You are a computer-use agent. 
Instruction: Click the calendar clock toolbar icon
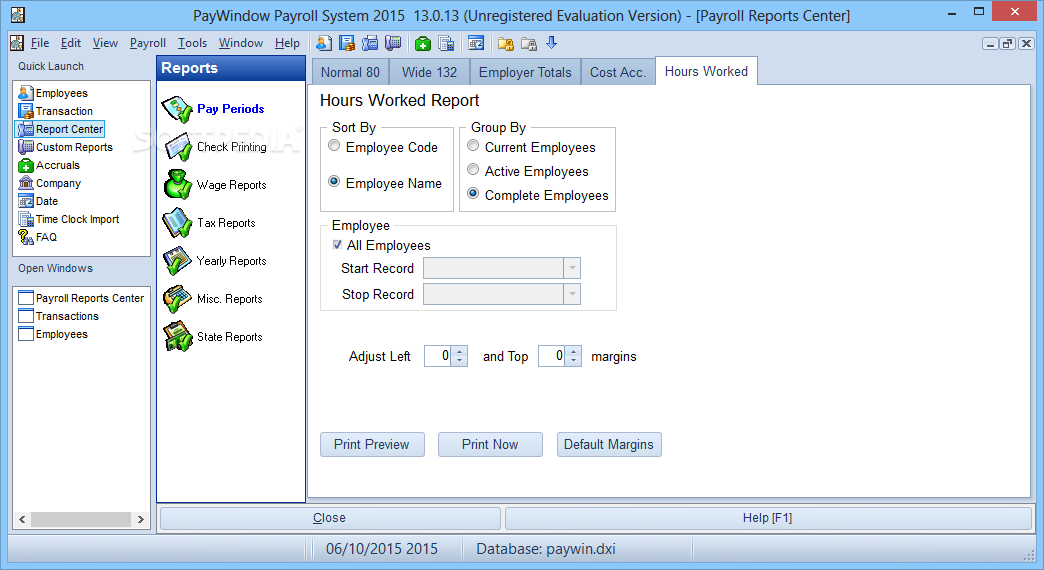476,43
